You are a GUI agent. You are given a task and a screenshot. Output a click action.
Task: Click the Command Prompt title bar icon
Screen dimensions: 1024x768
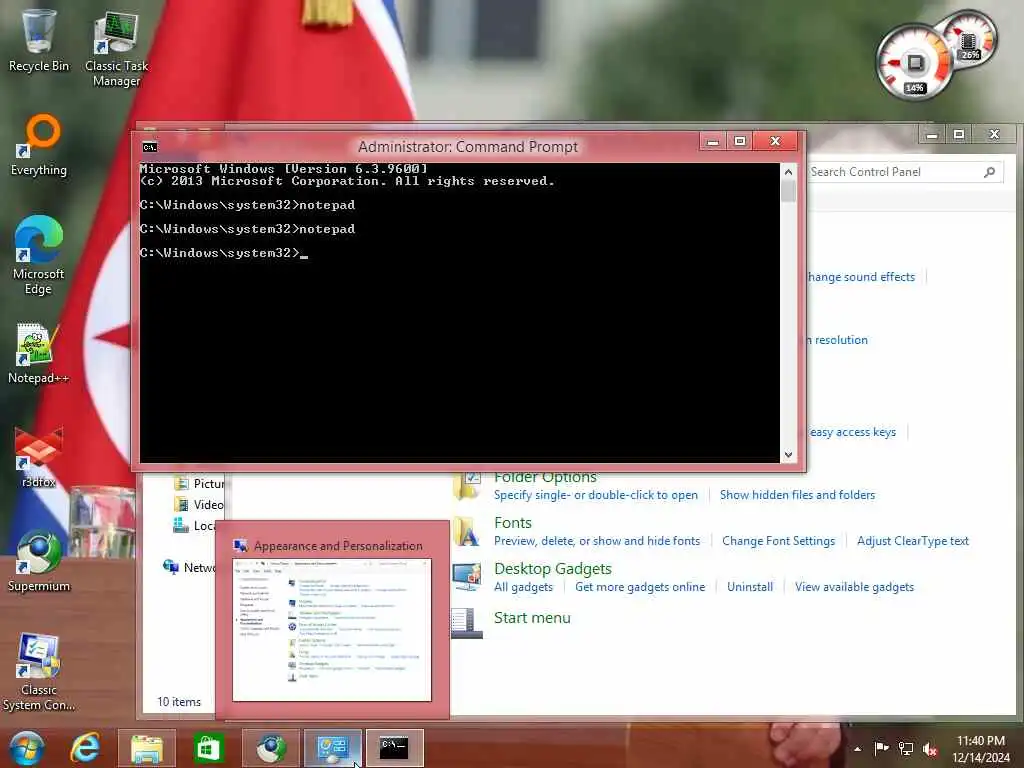click(150, 147)
